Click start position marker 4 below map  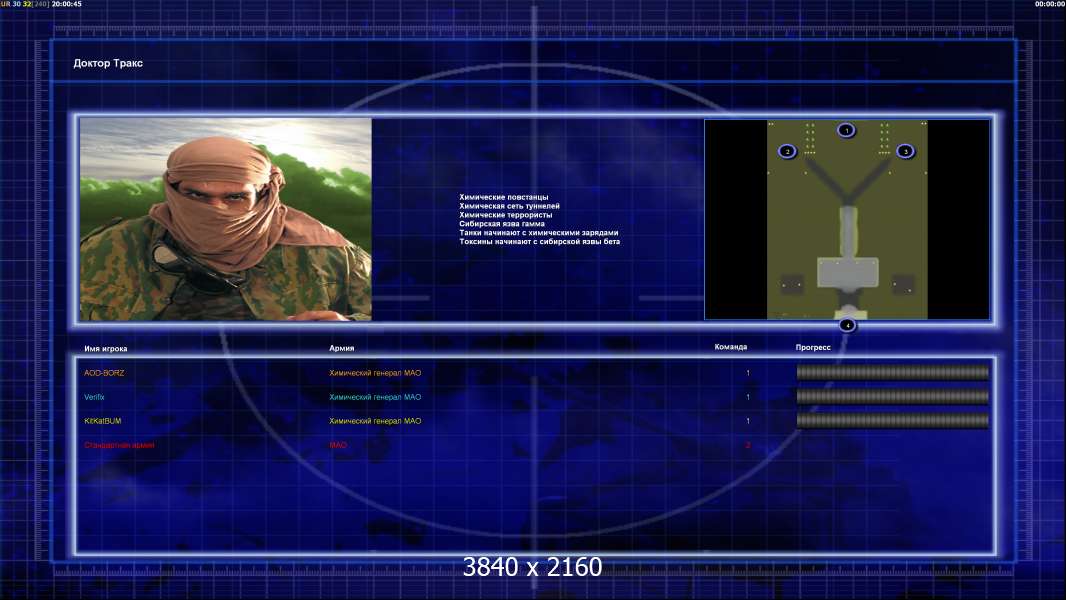click(847, 325)
